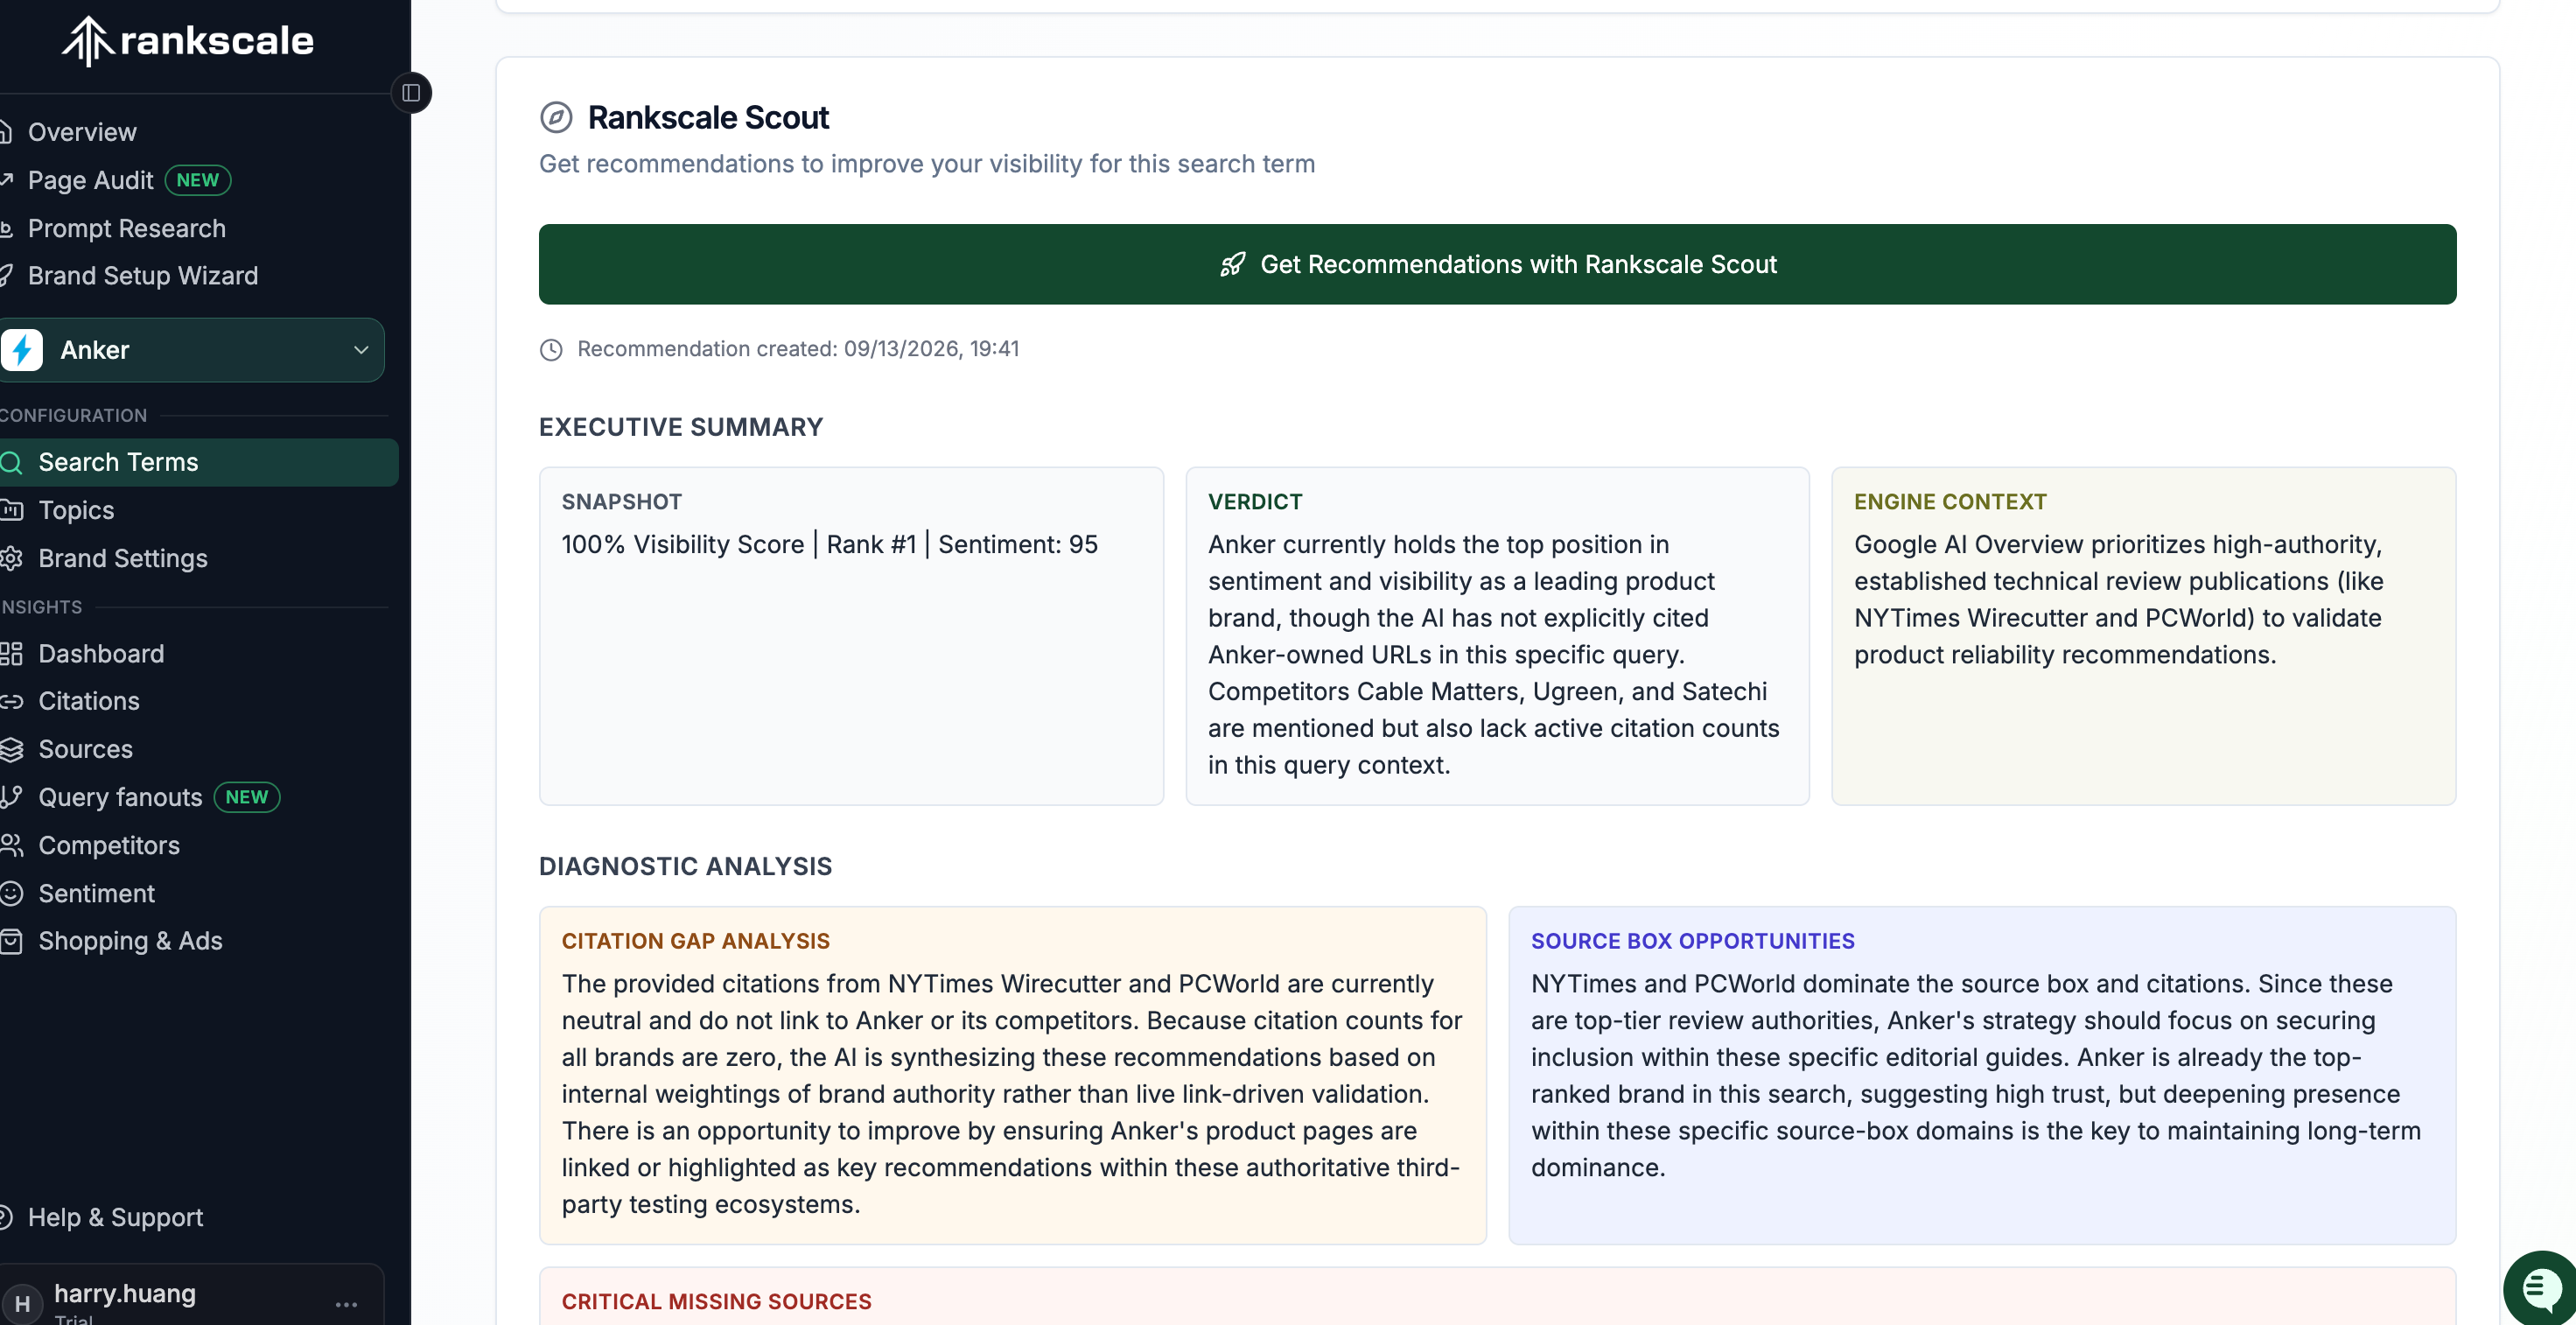Click the Anker lightning bolt brand icon
The image size is (2576, 1325).
(22, 350)
